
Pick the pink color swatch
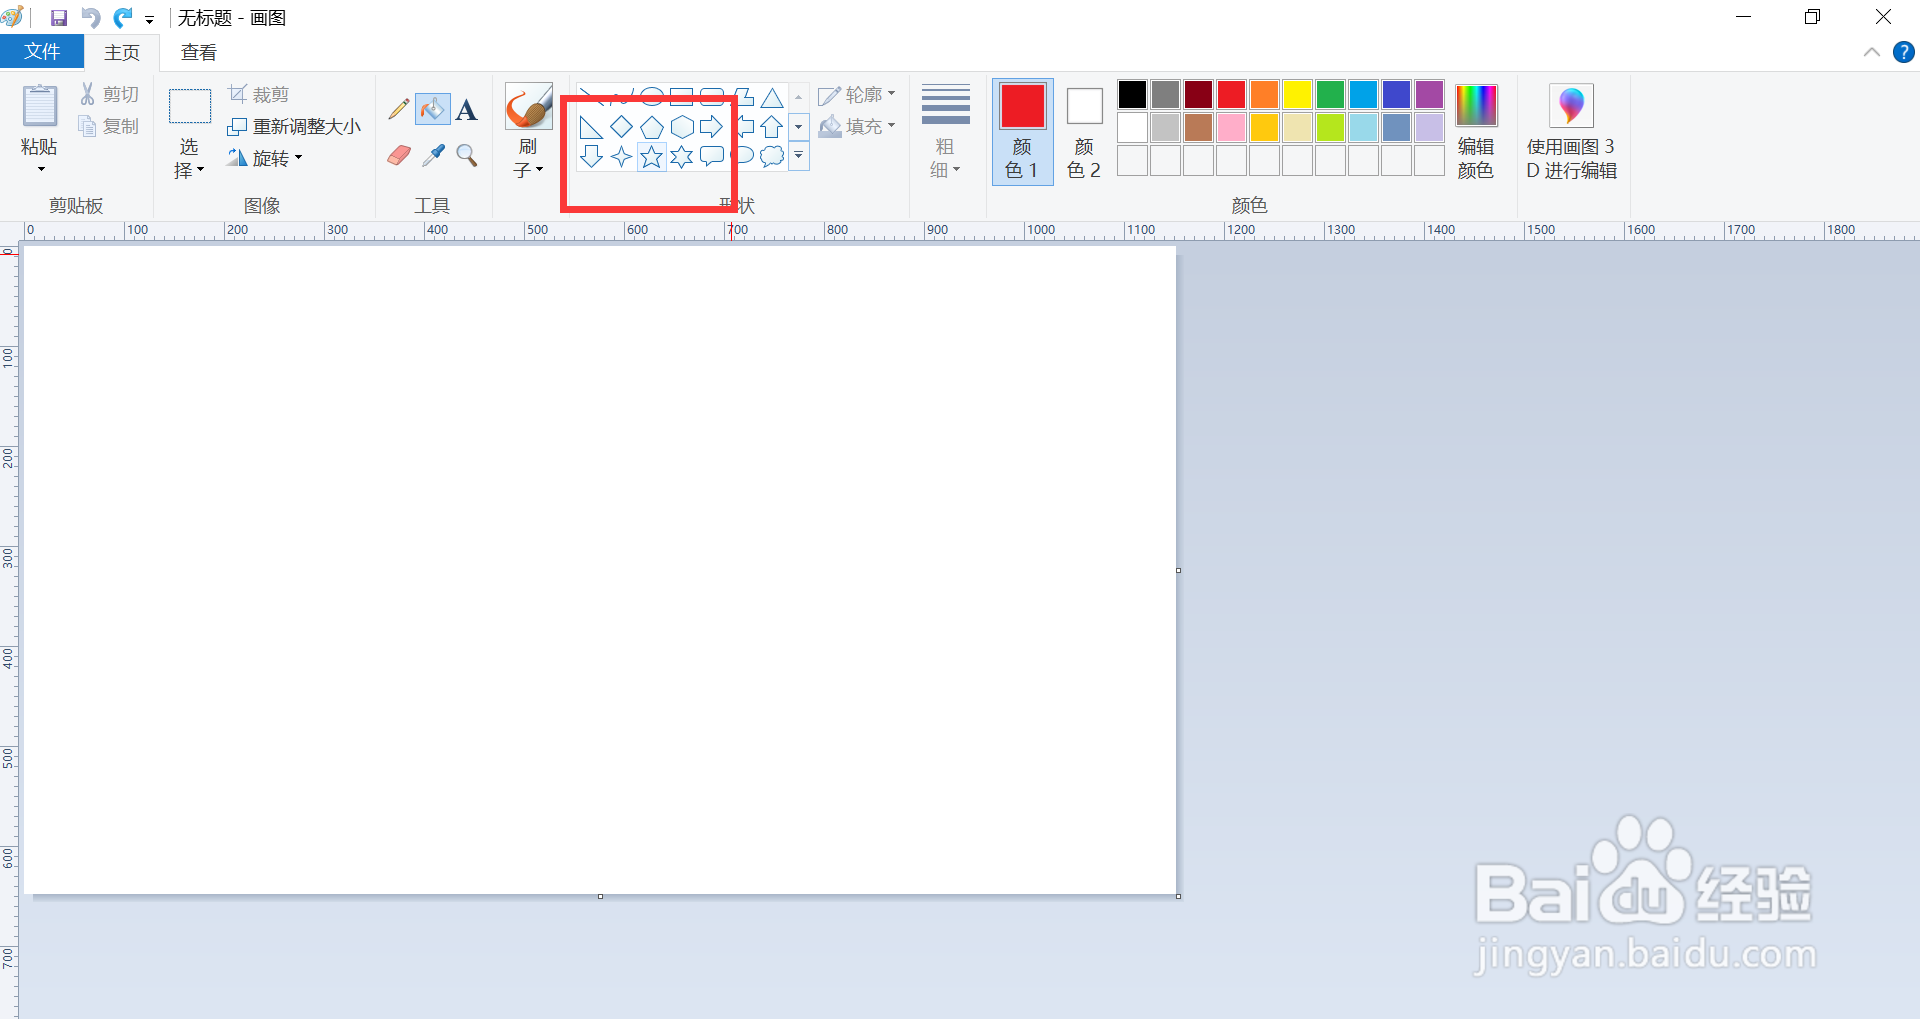1231,127
